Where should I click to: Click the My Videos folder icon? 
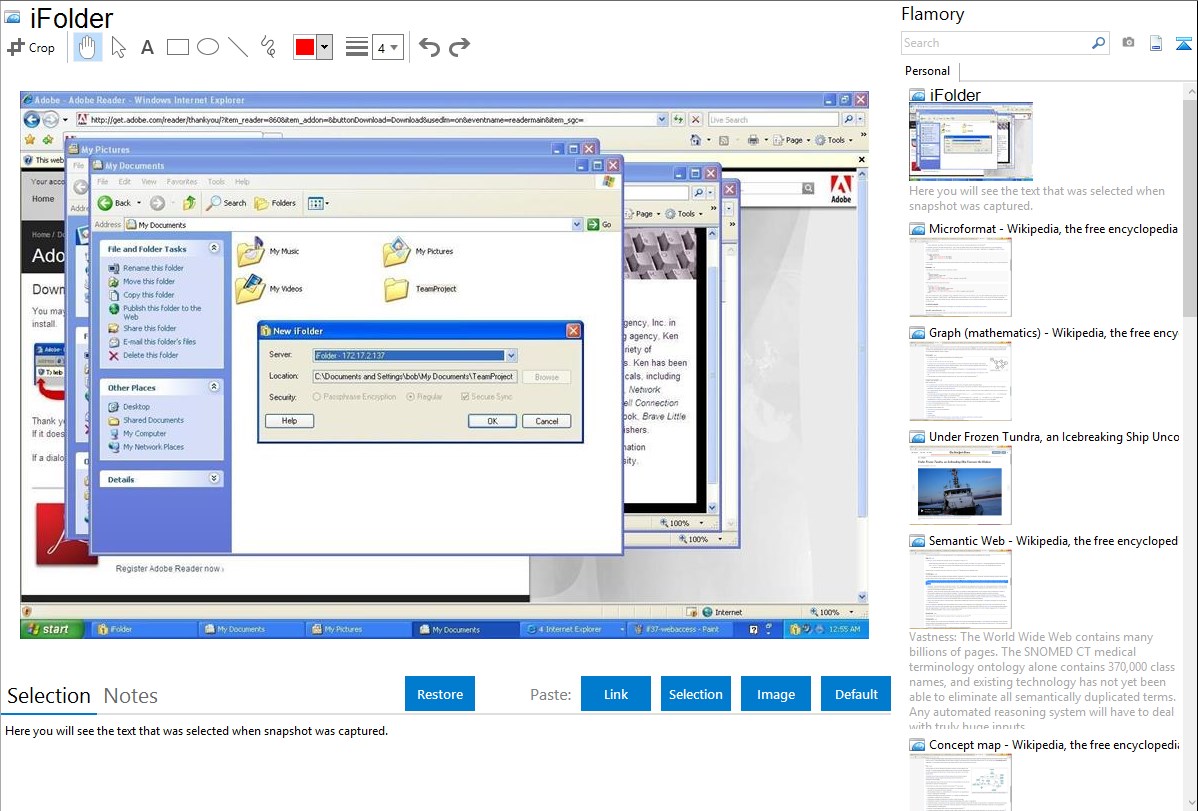click(x=251, y=289)
